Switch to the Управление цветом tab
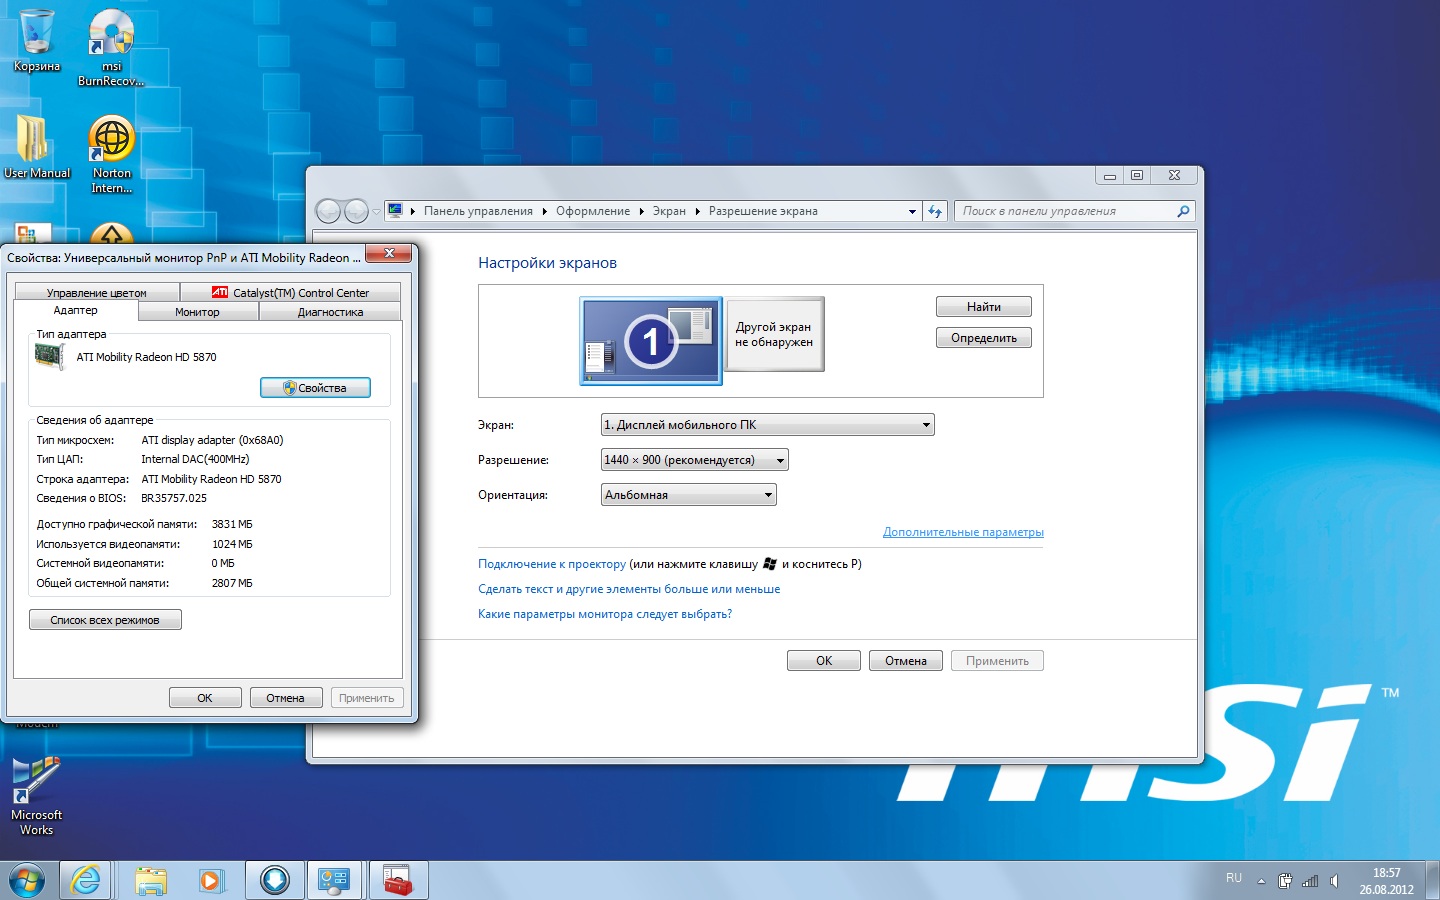Viewport: 1440px width, 900px height. pos(96,293)
